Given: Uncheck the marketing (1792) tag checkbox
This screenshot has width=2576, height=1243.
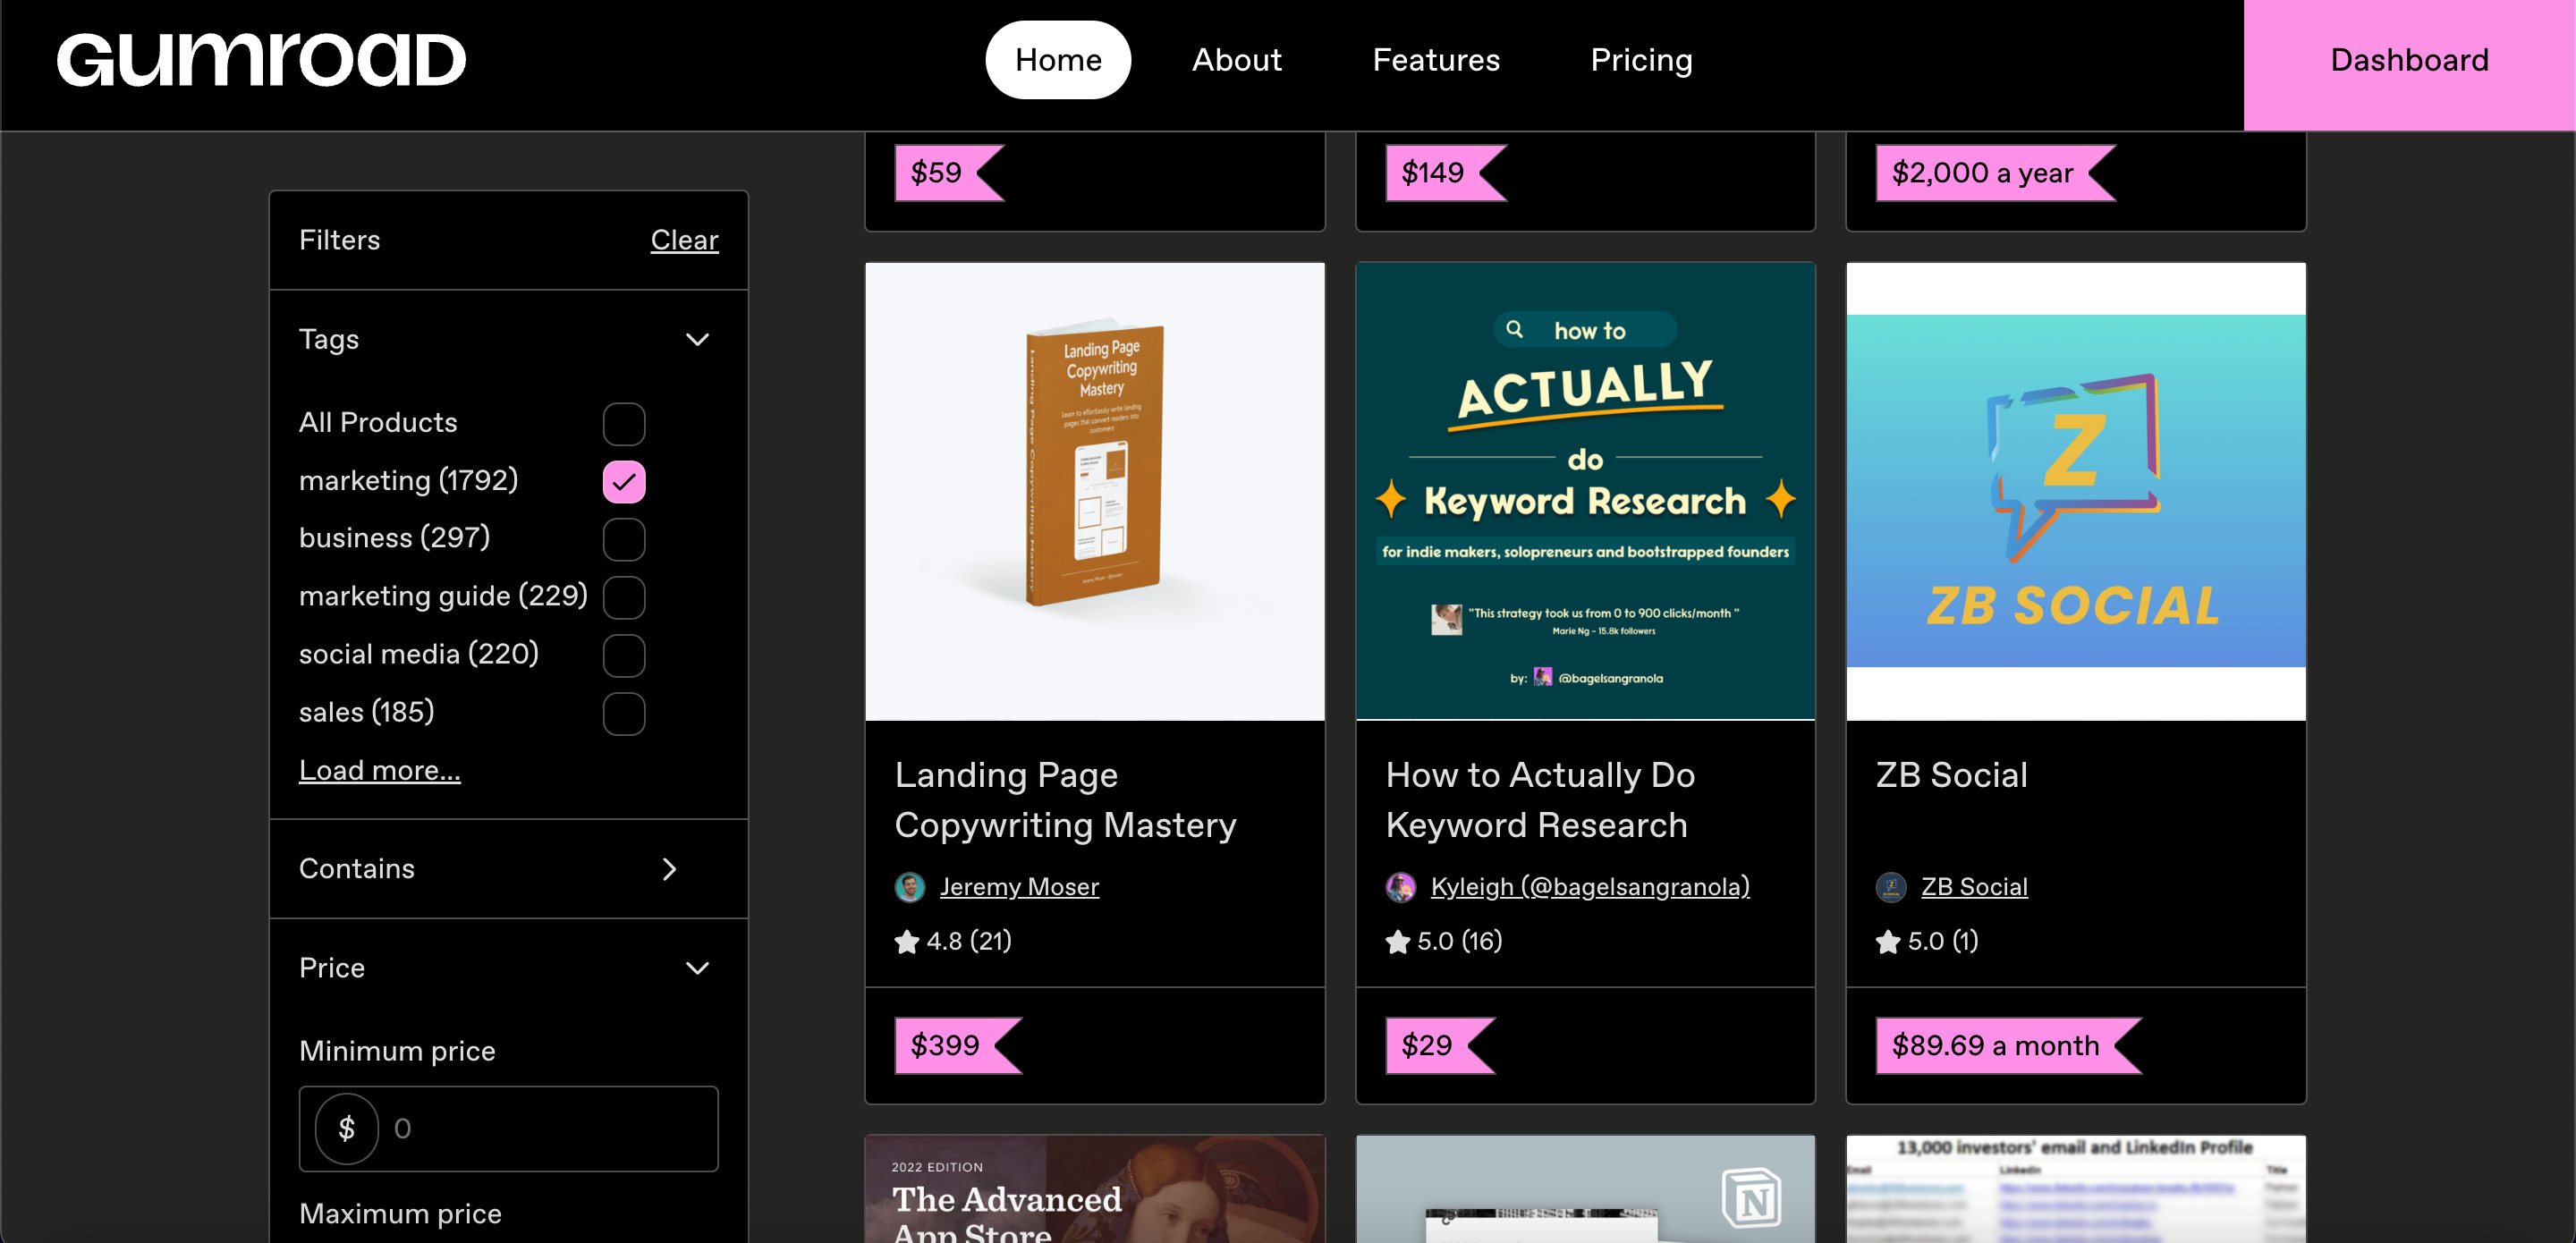Looking at the screenshot, I should coord(624,481).
